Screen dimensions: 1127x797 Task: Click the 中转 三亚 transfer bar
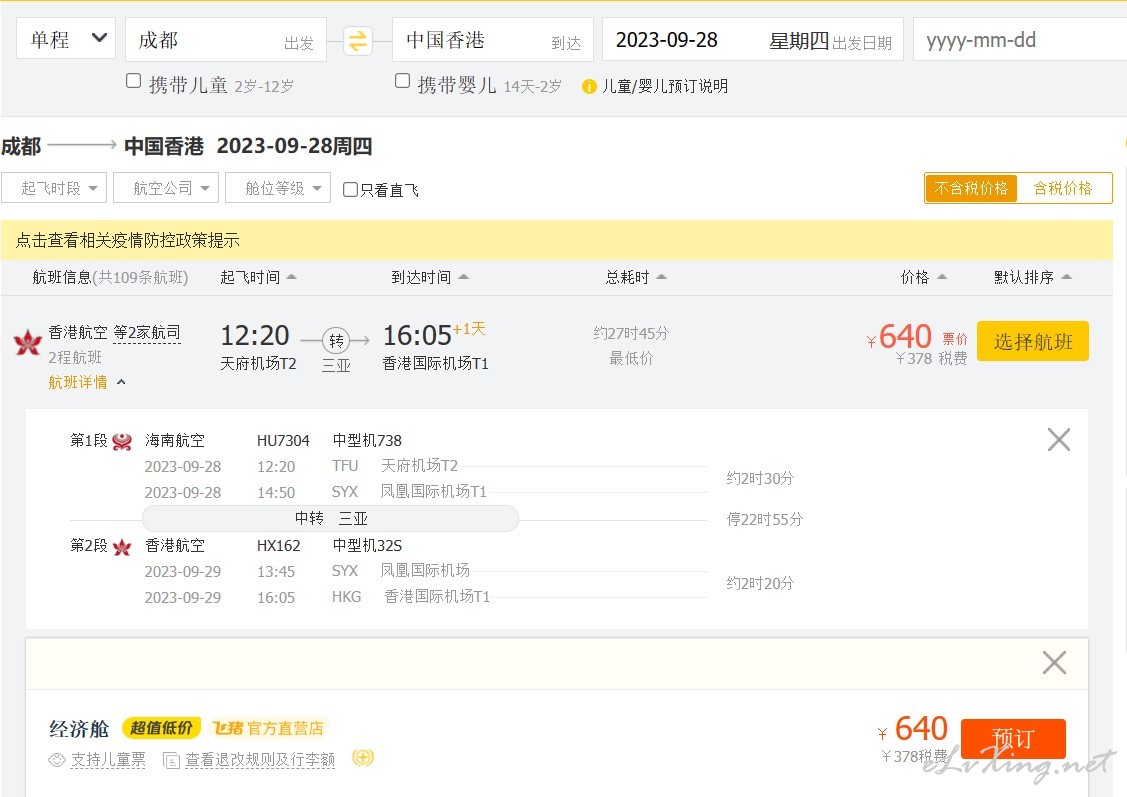coord(331,518)
